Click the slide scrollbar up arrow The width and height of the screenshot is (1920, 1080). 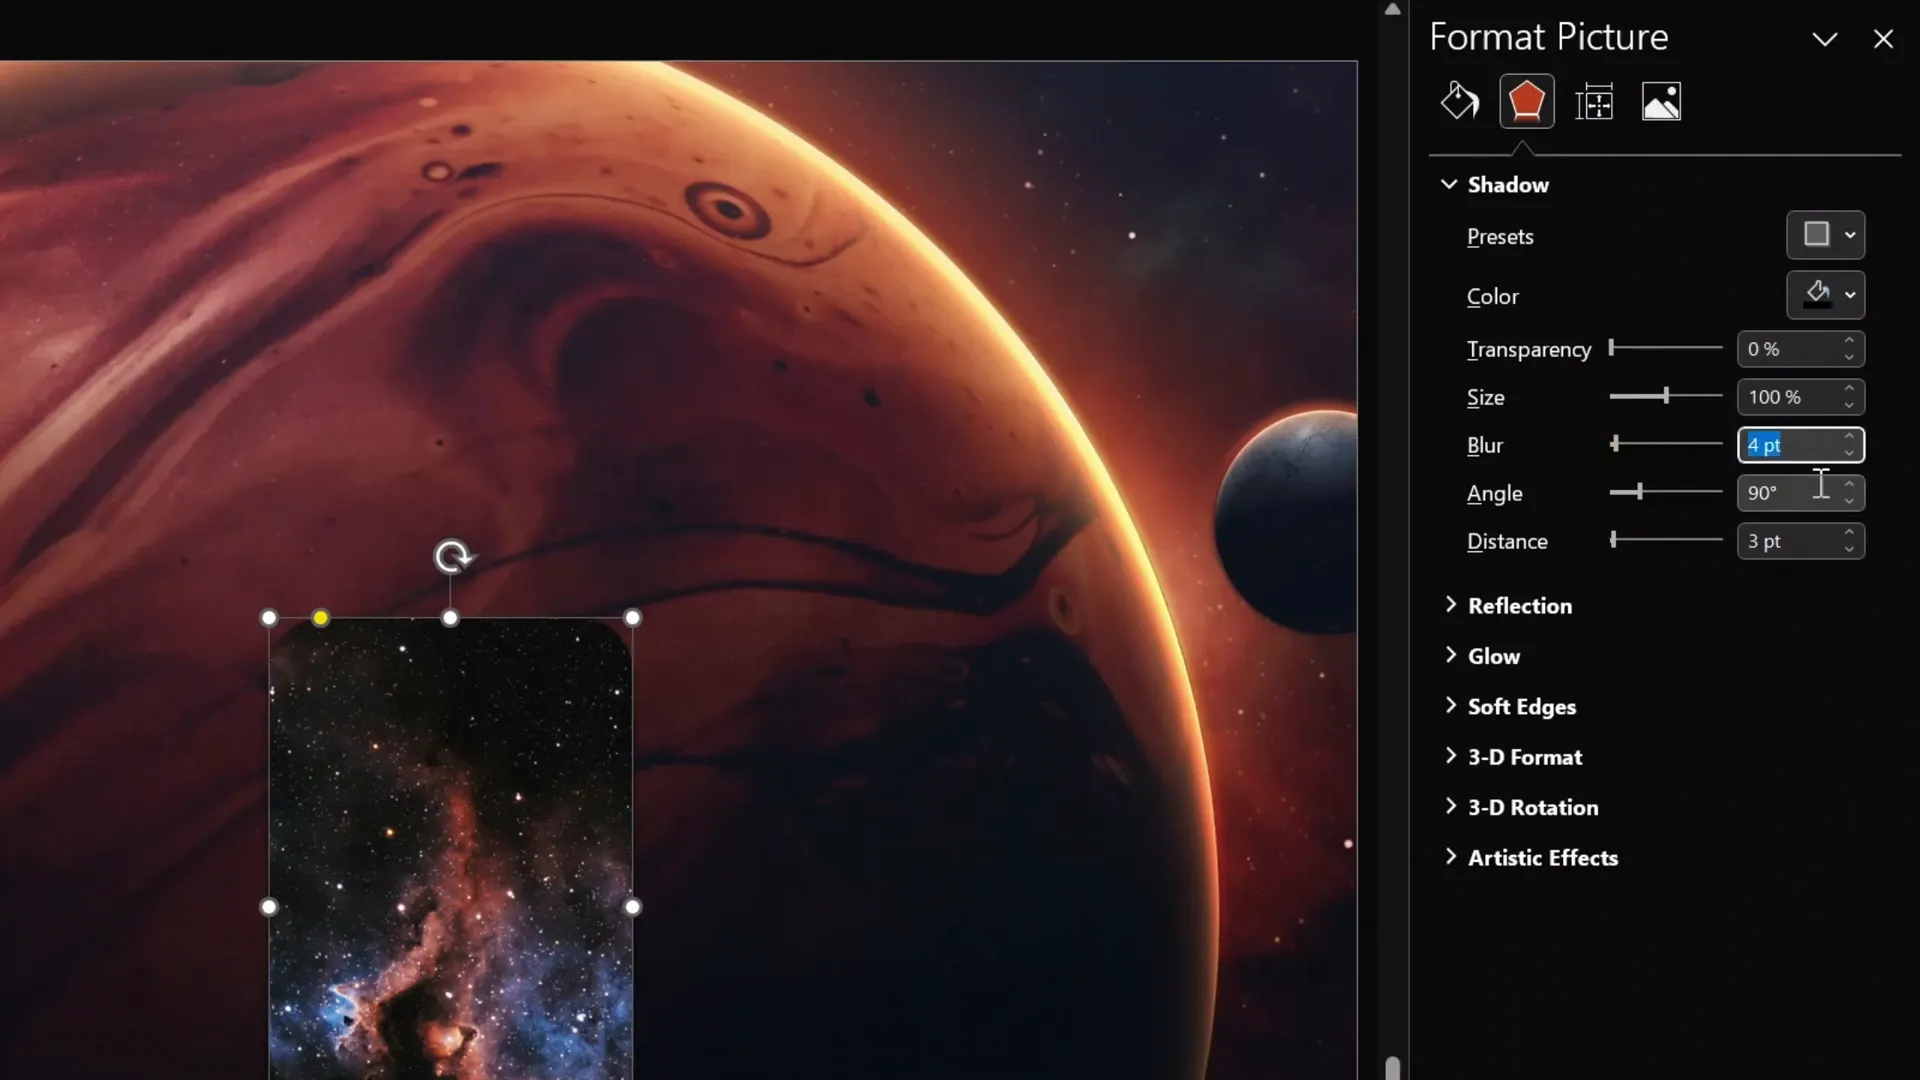pyautogui.click(x=1392, y=9)
